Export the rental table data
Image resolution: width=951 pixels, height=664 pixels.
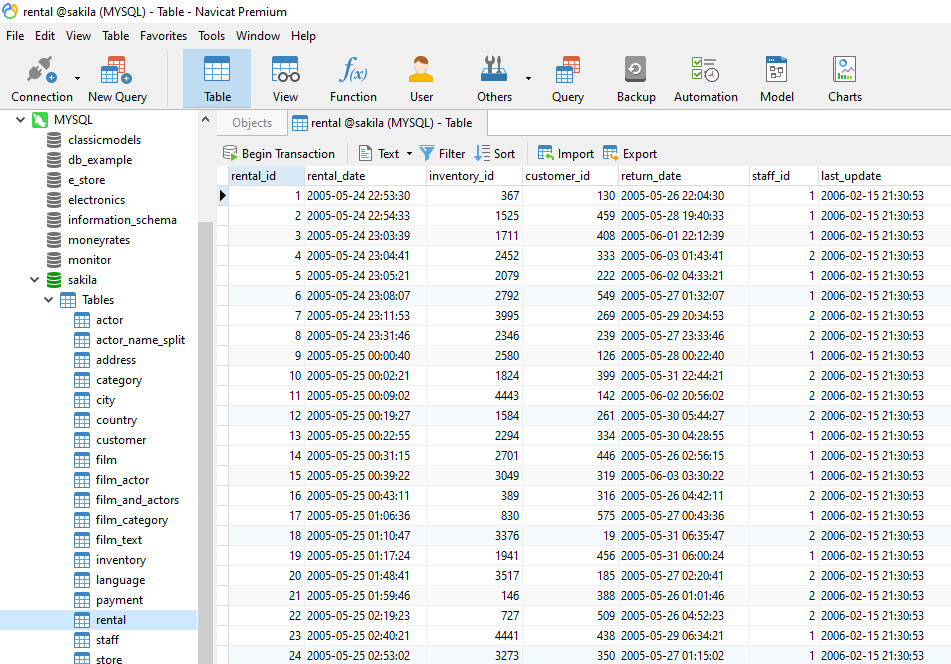point(629,153)
